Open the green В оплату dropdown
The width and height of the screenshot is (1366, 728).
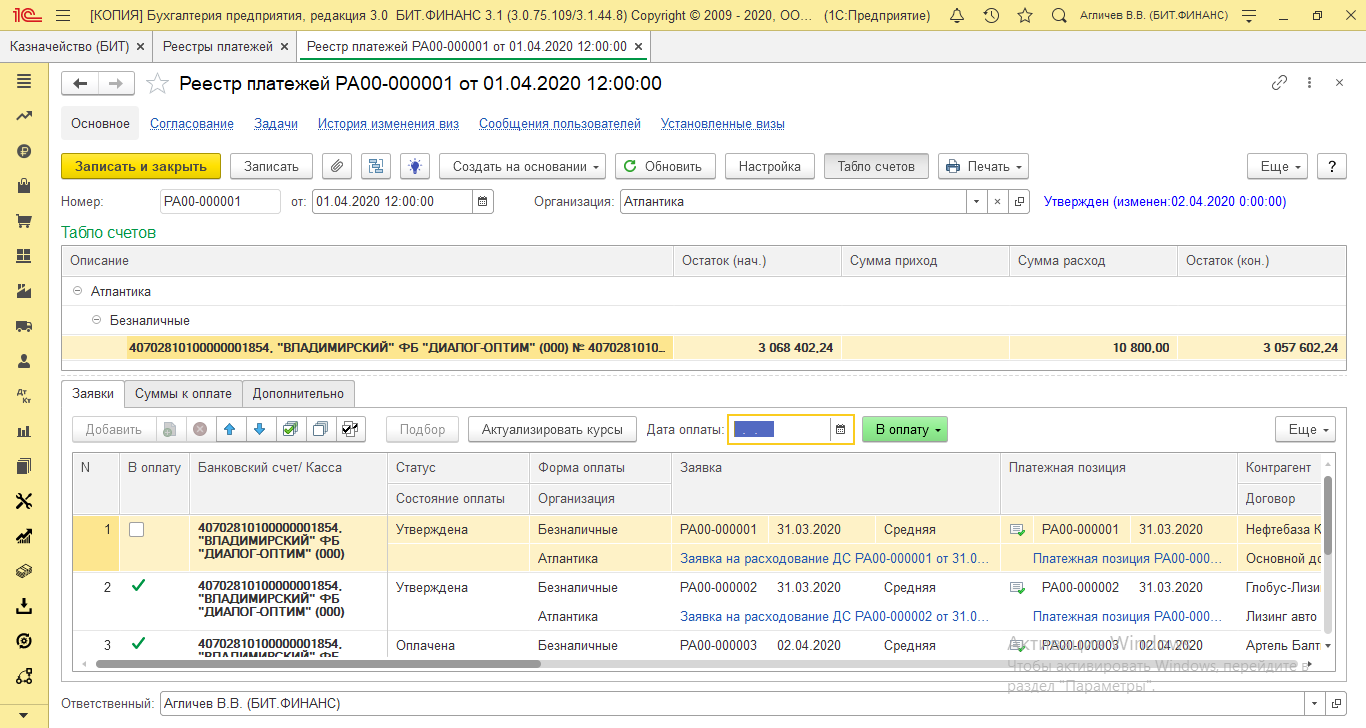[904, 429]
